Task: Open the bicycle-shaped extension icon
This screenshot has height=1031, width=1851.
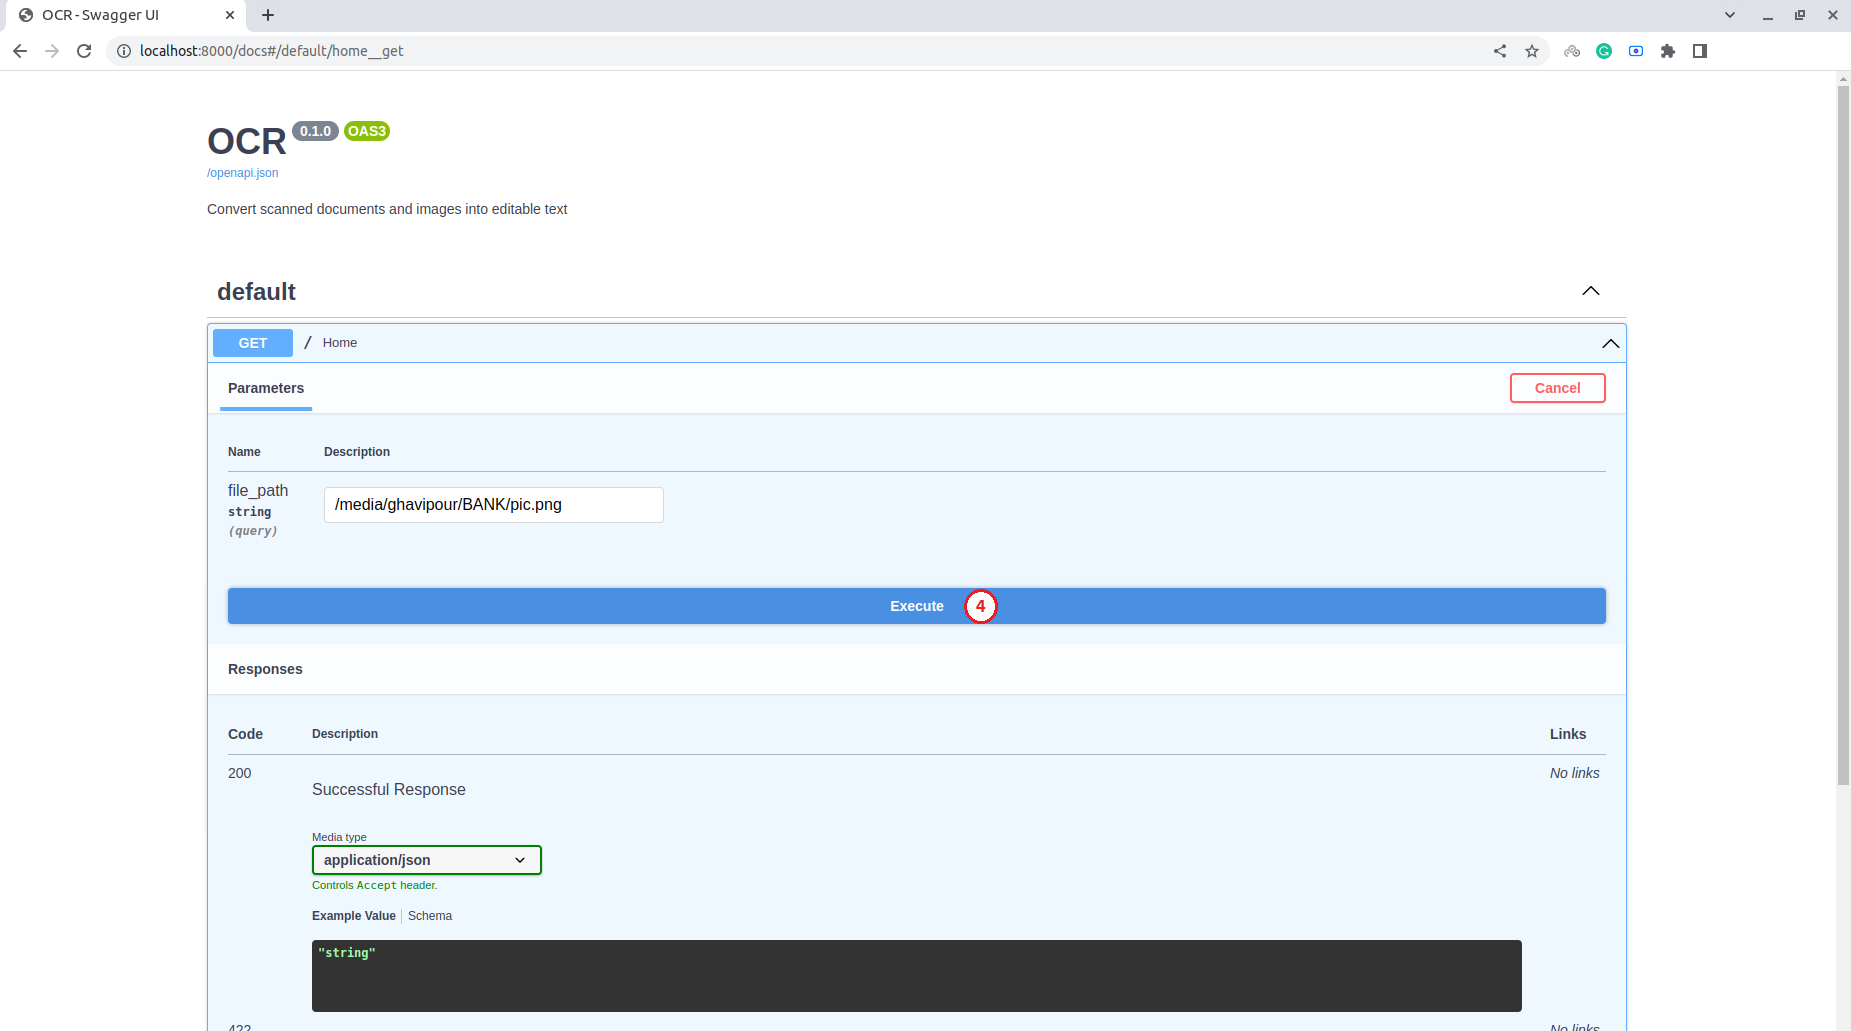Action: tap(1572, 51)
